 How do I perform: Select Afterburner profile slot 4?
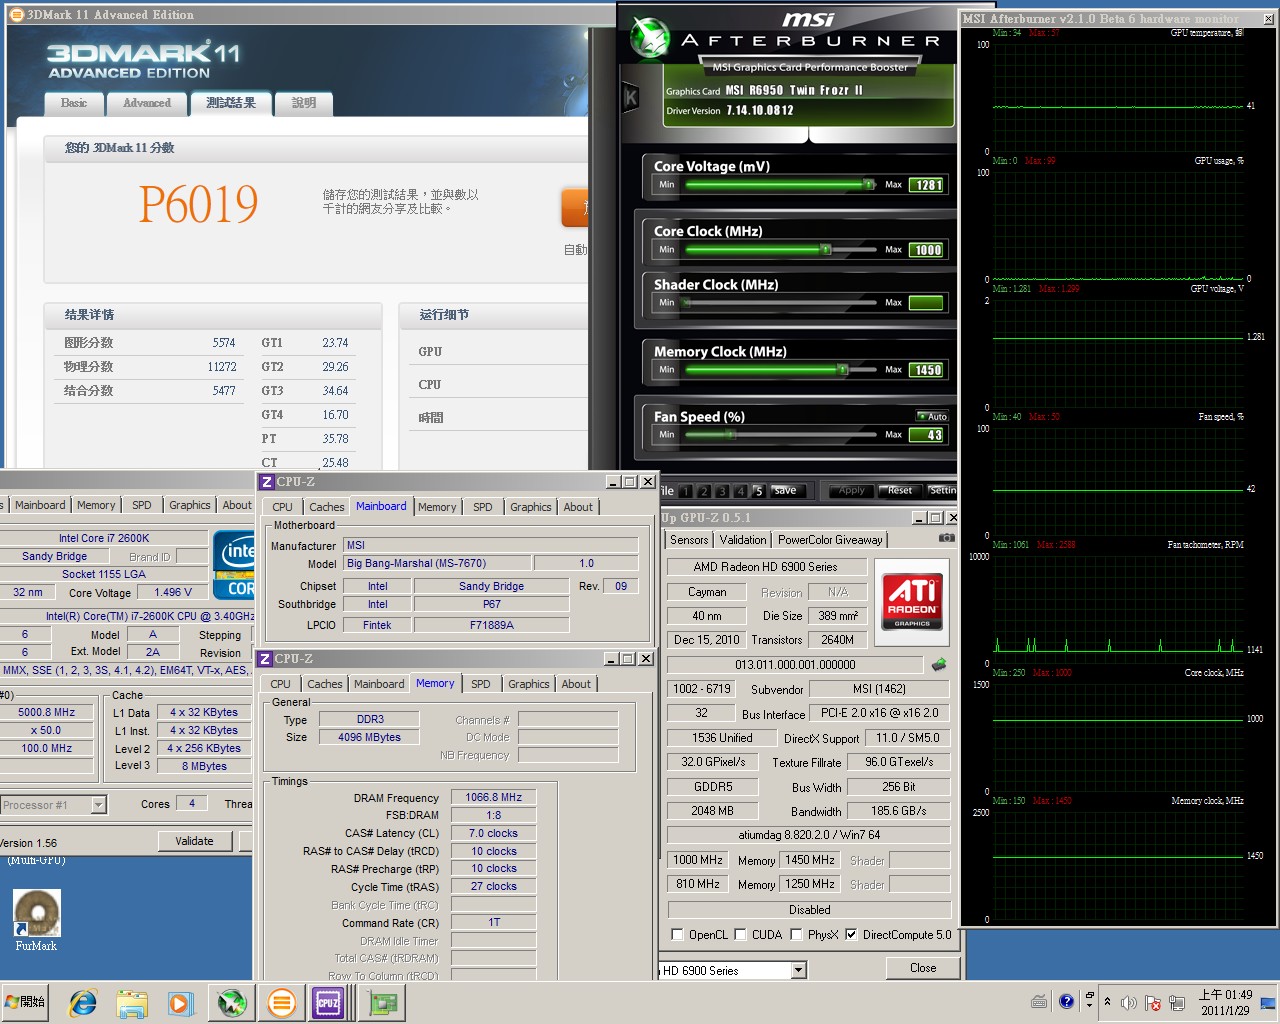pyautogui.click(x=740, y=491)
